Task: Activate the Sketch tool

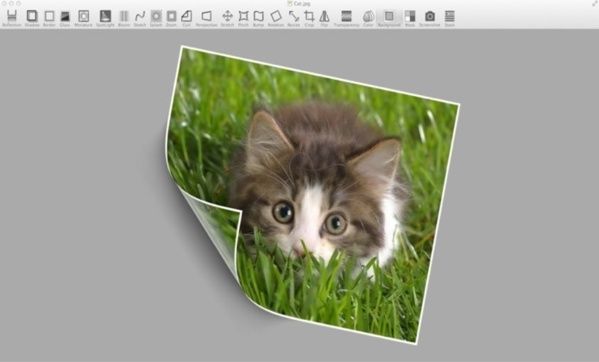Action: pos(140,18)
